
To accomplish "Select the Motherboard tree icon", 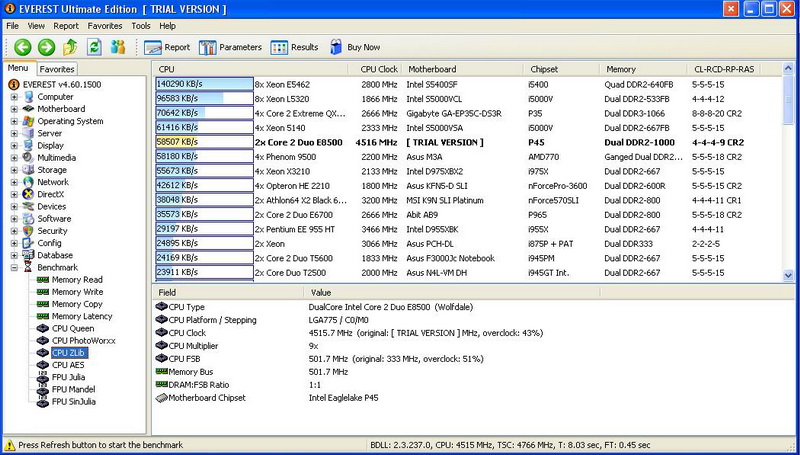I will (28, 109).
